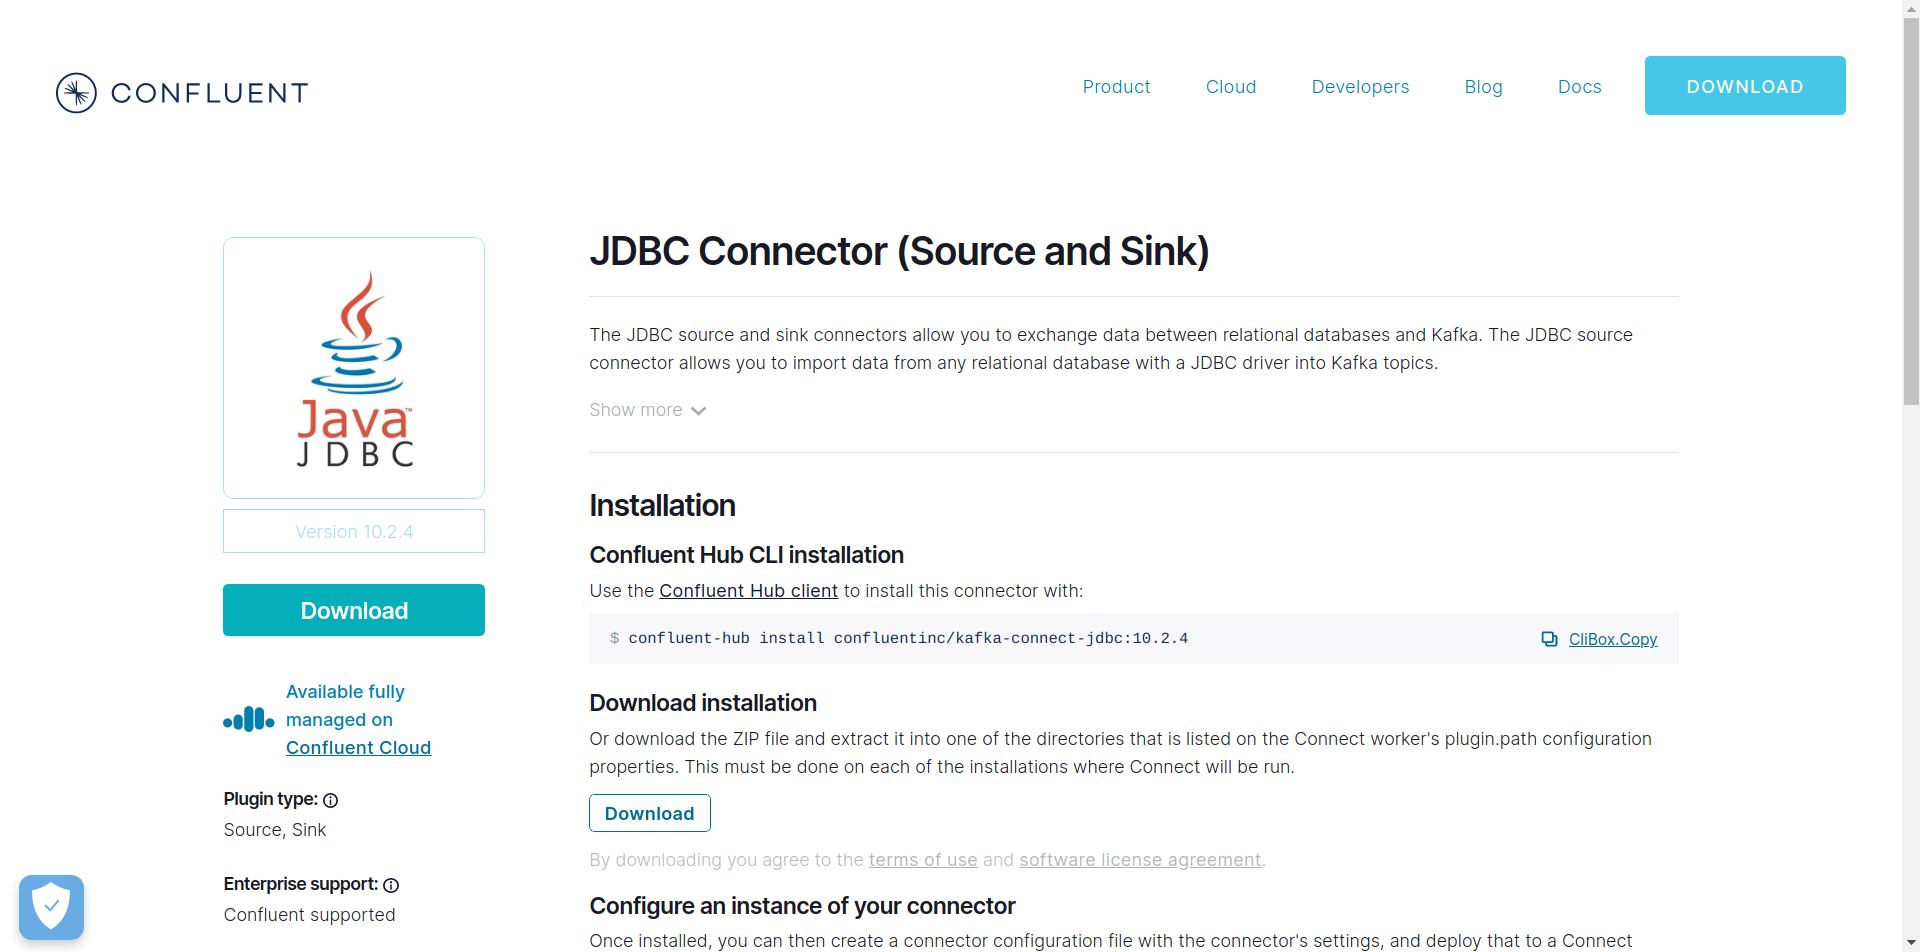Click the outlined Download button for ZIP
1920x952 pixels.
pos(650,813)
